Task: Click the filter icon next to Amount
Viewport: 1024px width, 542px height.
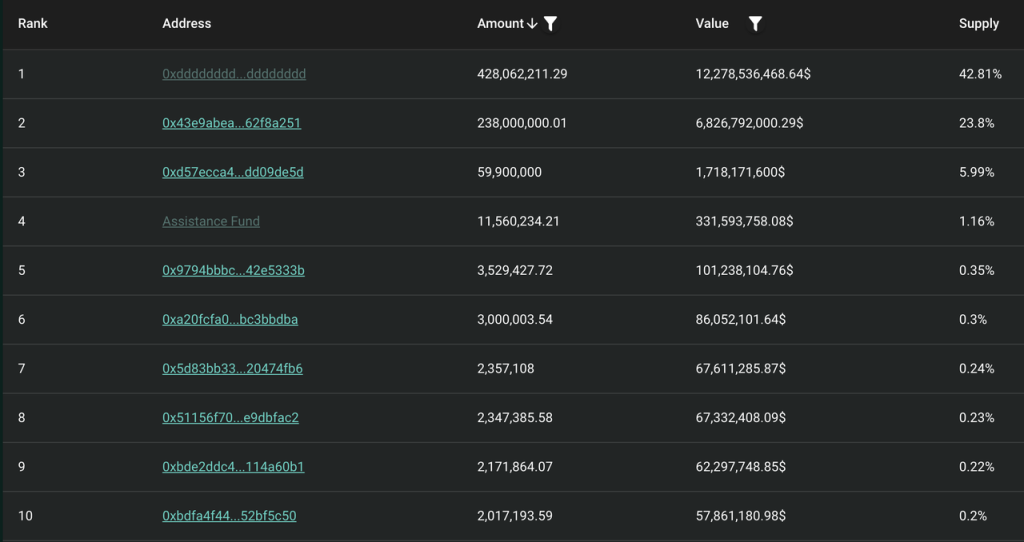Action: (x=550, y=24)
